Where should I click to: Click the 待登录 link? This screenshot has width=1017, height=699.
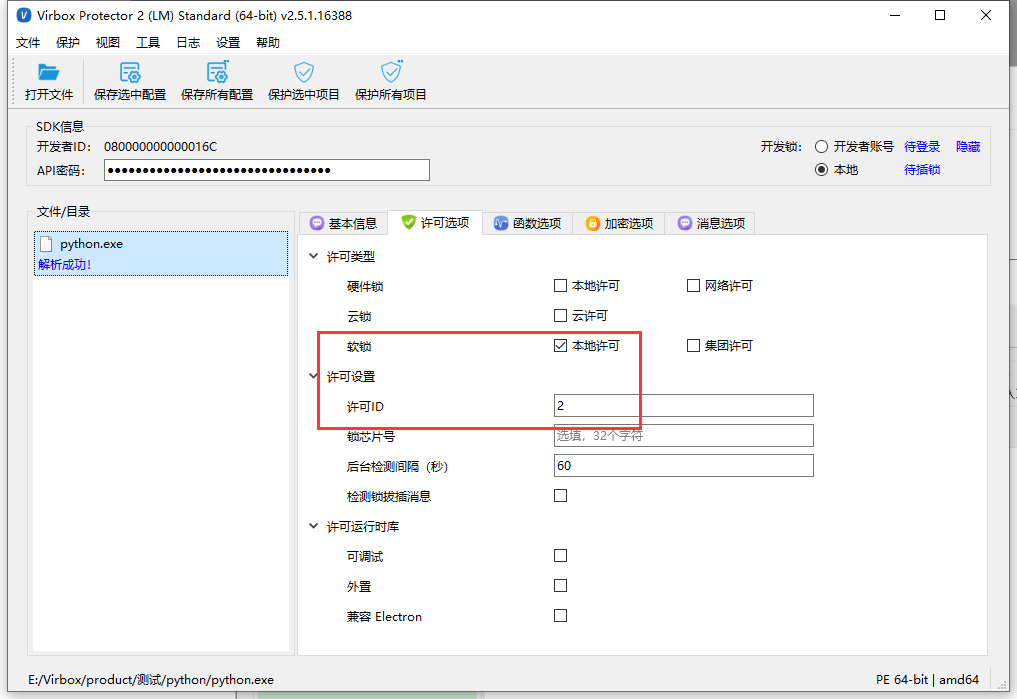(922, 147)
